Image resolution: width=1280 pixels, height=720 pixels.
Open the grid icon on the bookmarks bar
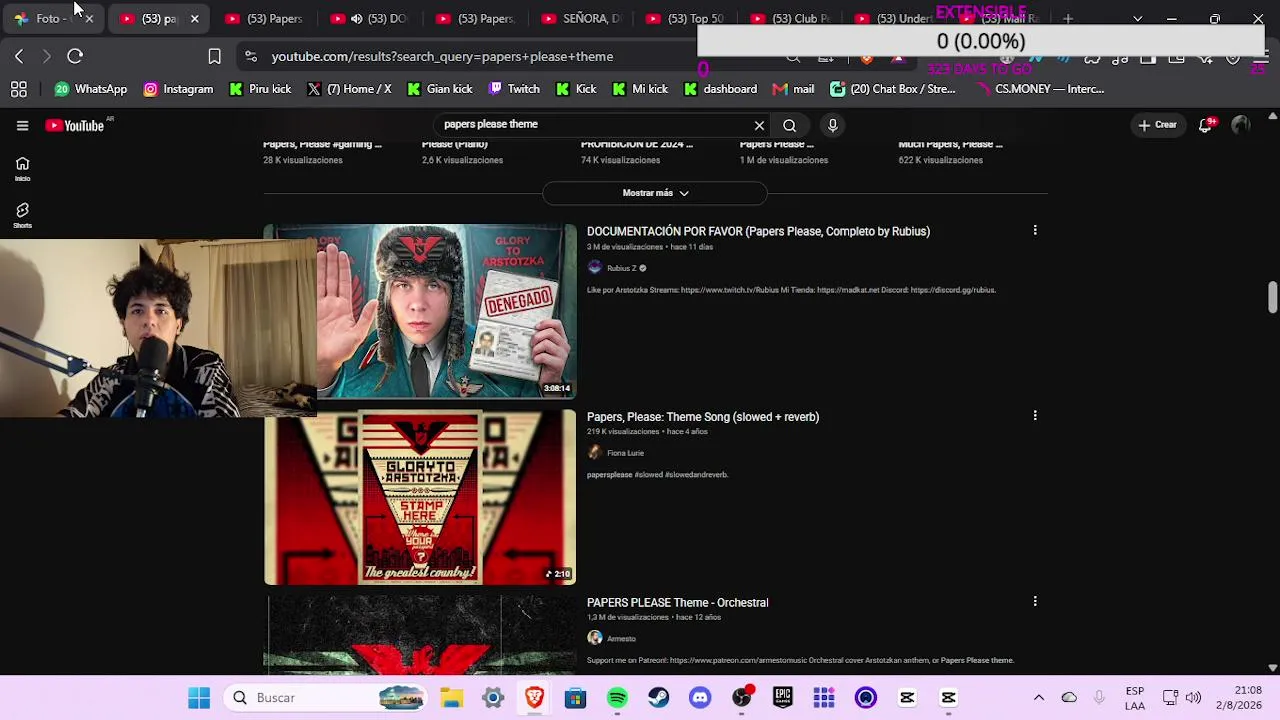click(x=19, y=89)
